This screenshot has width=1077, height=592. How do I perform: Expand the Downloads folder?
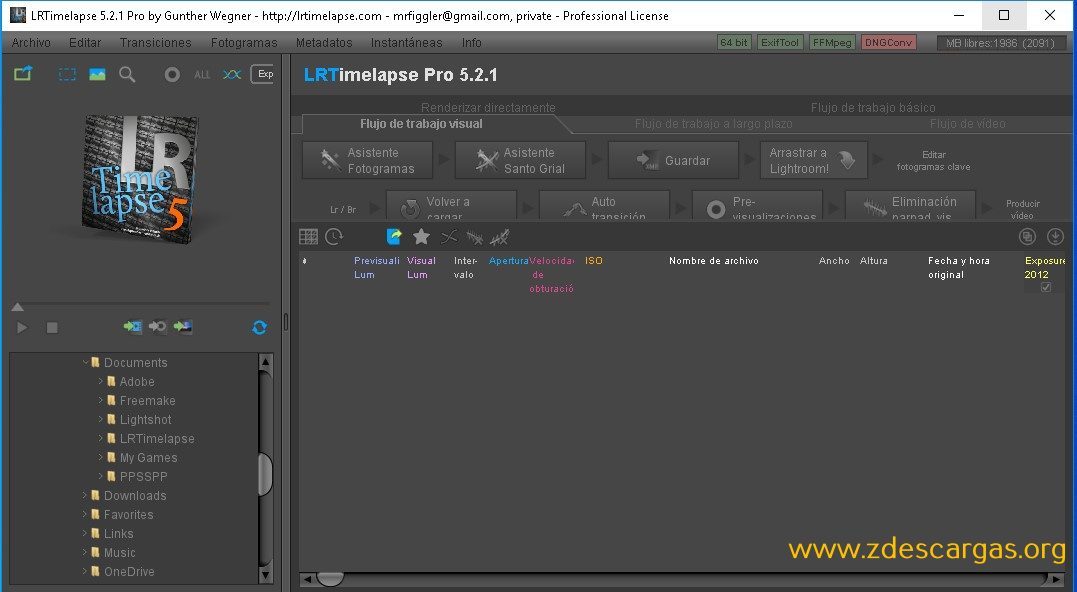85,495
